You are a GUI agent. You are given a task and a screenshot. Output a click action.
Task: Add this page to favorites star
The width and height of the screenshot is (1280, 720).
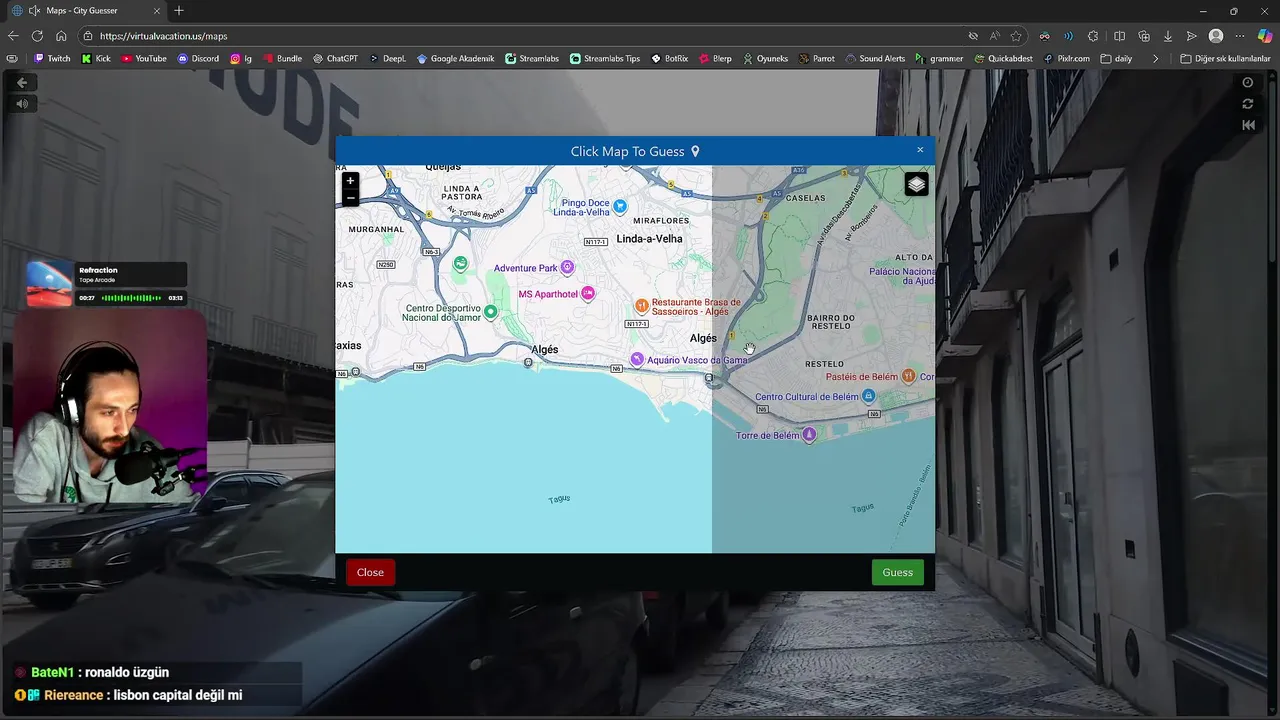point(1016,36)
